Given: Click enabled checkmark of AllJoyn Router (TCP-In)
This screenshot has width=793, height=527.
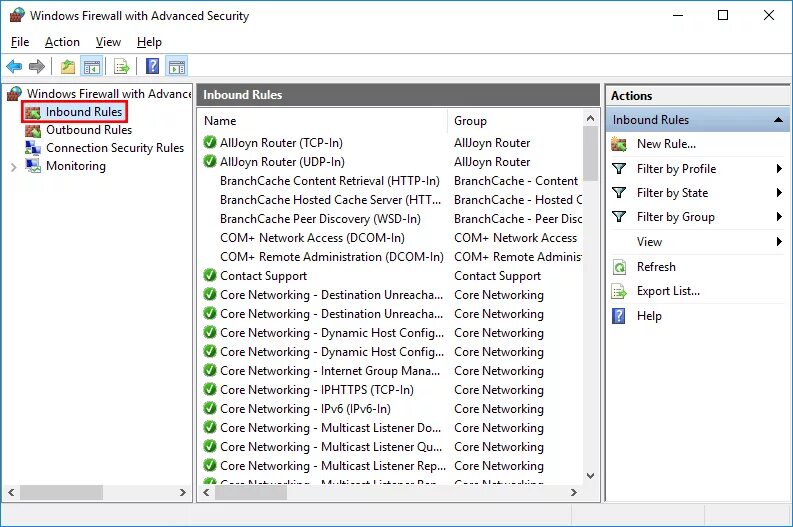Looking at the screenshot, I should [x=210, y=142].
